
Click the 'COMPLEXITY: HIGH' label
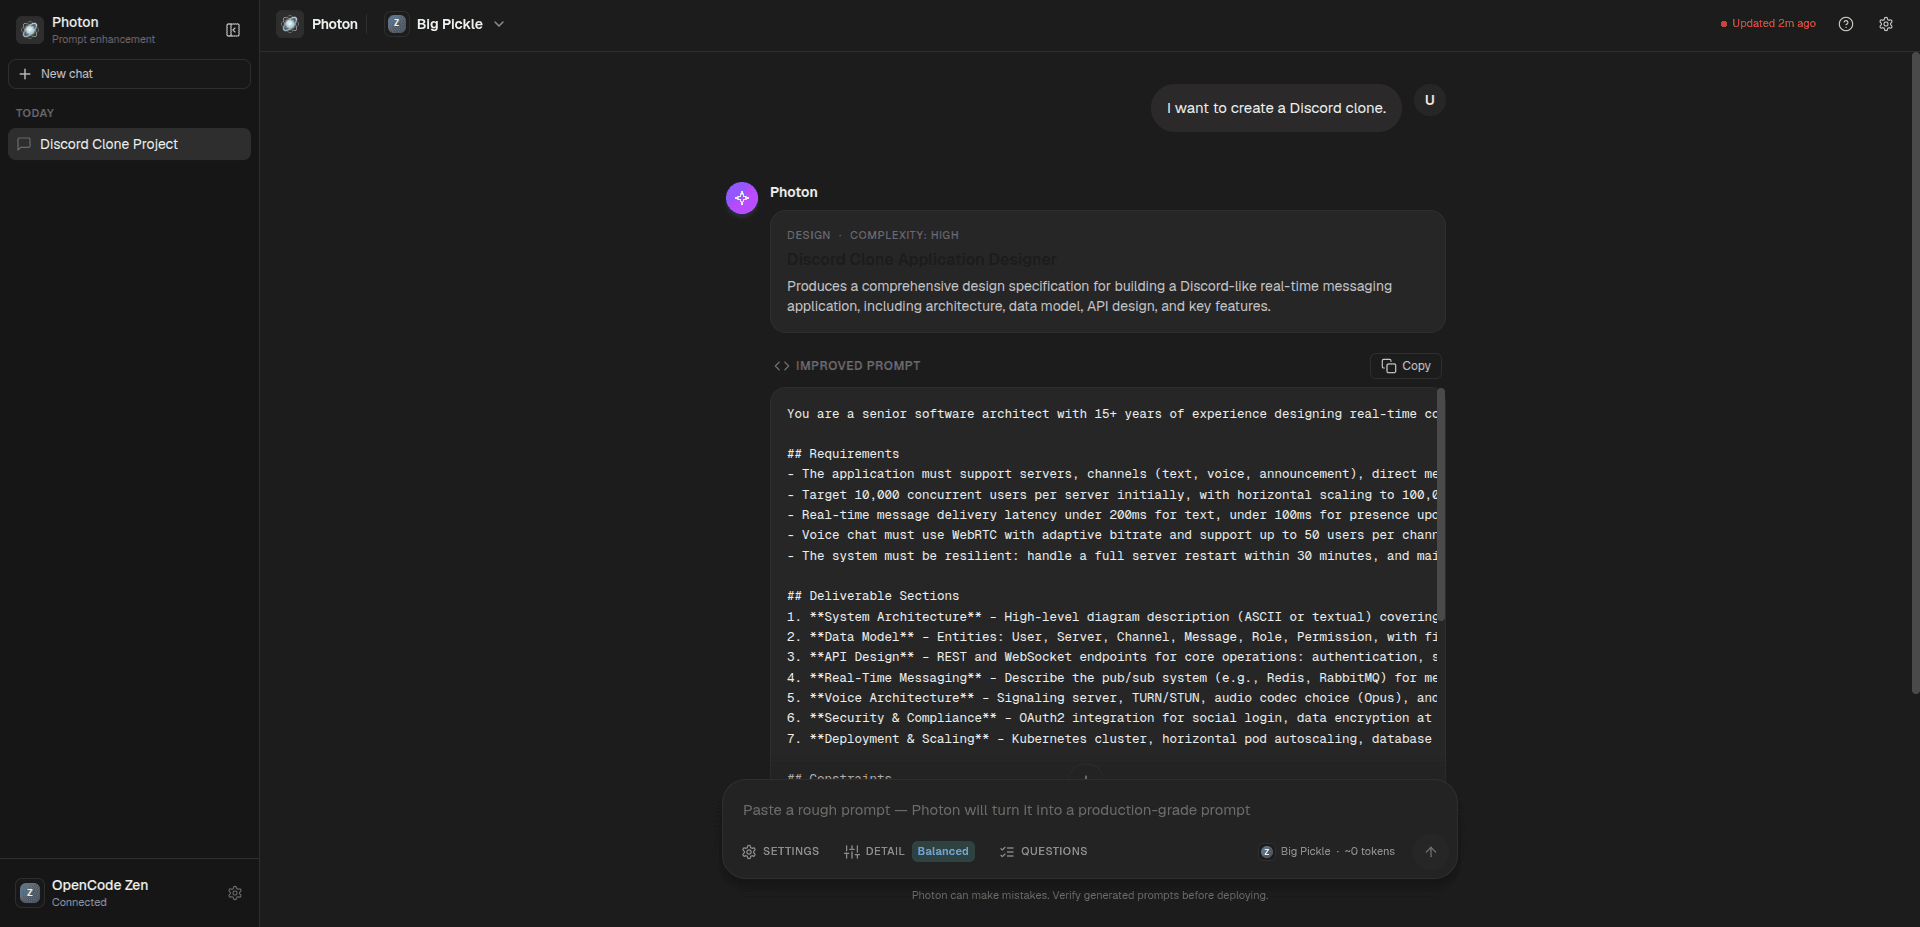(x=904, y=235)
